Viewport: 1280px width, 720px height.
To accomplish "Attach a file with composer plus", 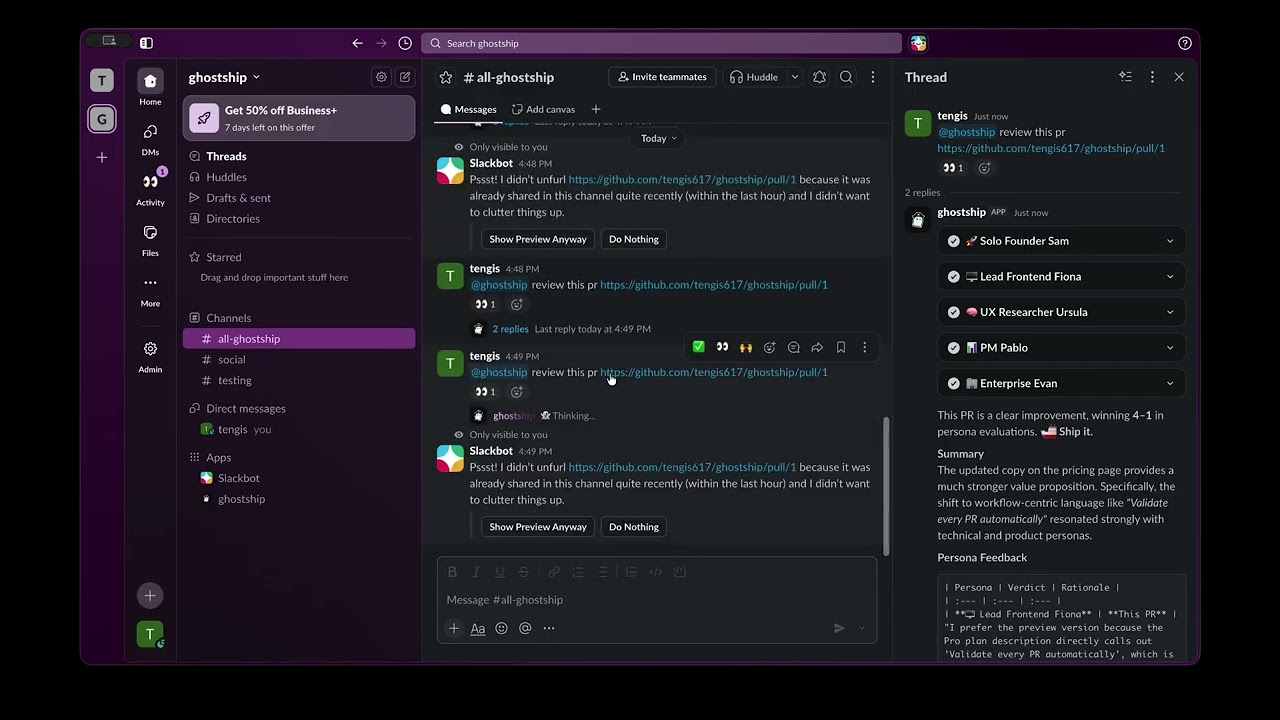I will [x=453, y=628].
